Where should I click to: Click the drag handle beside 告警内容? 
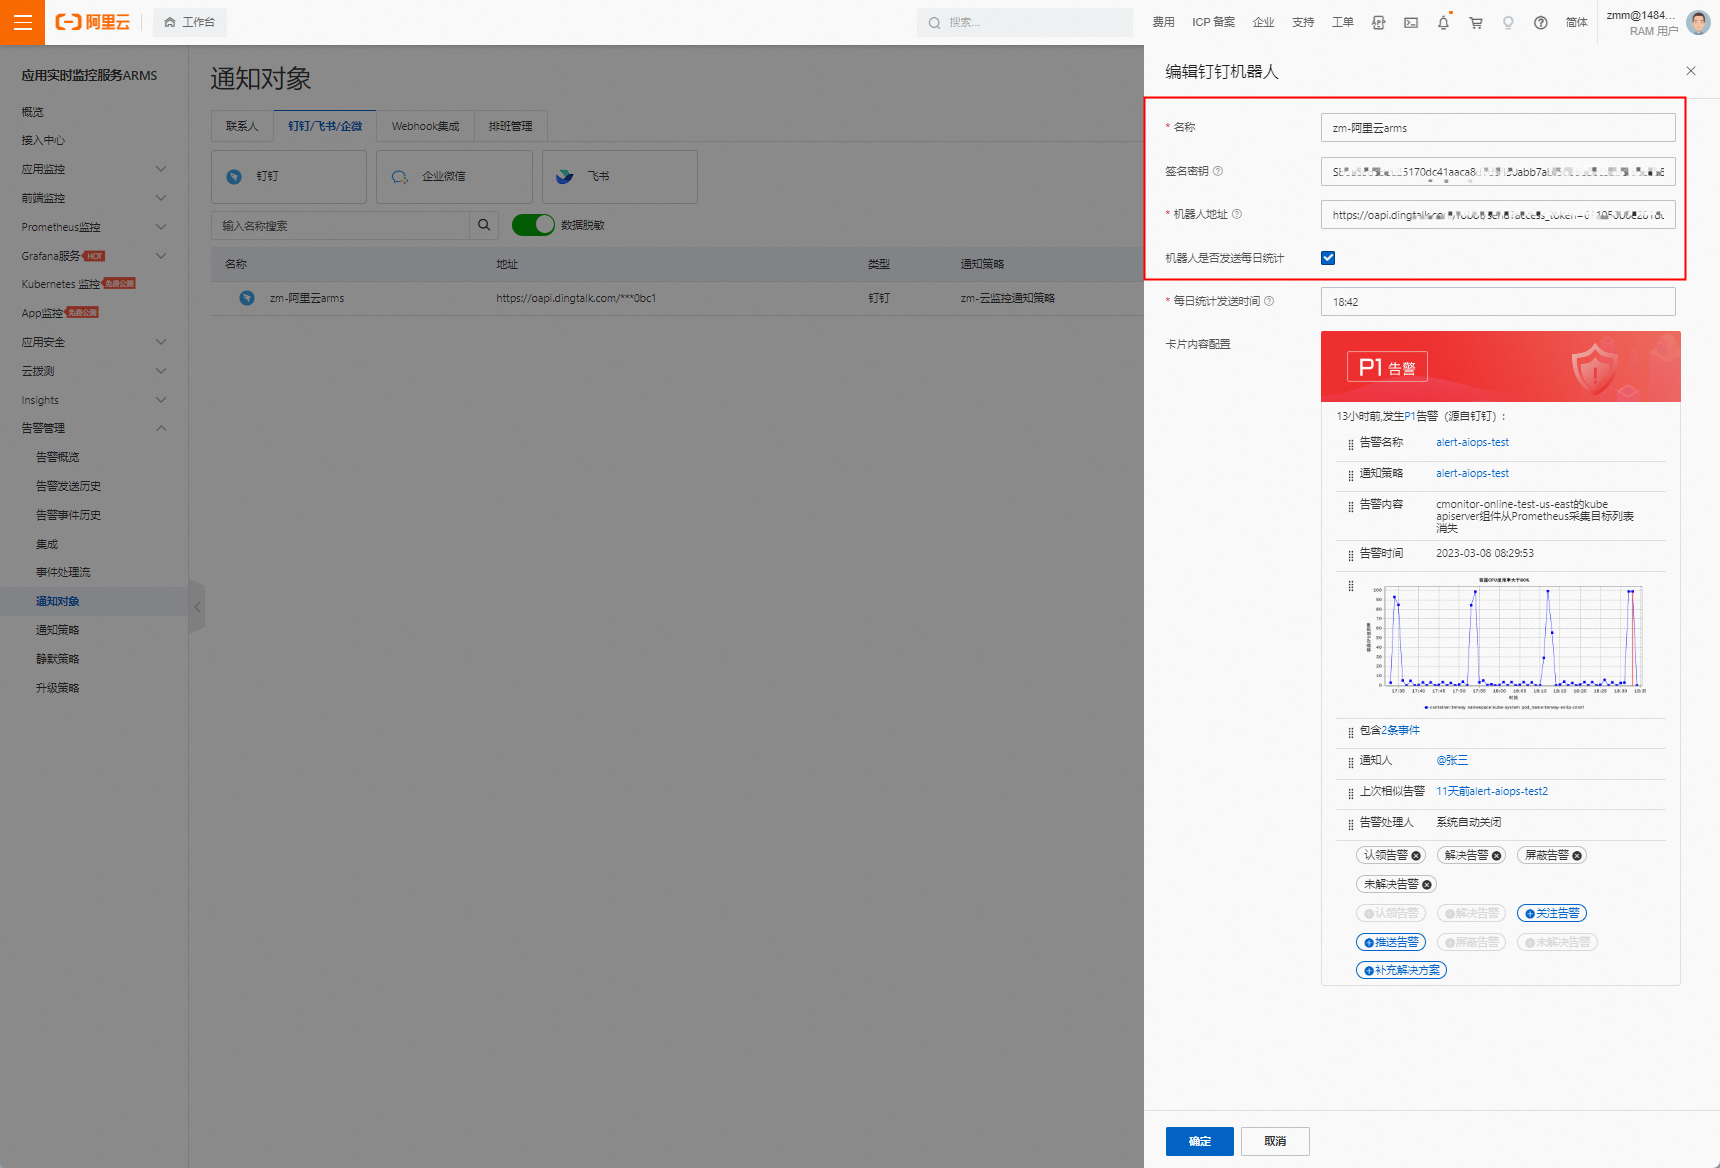click(x=1351, y=506)
